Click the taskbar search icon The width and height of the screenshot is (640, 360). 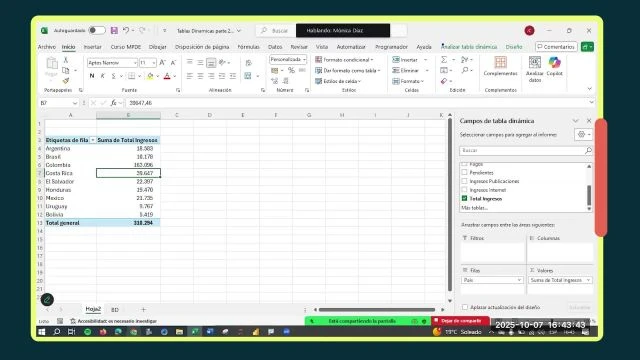pos(57,332)
